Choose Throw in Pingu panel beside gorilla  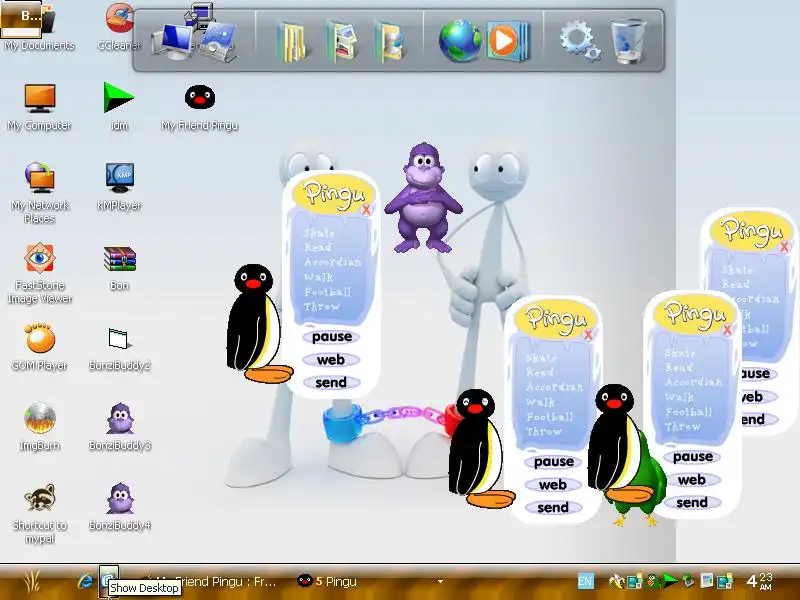click(x=321, y=307)
